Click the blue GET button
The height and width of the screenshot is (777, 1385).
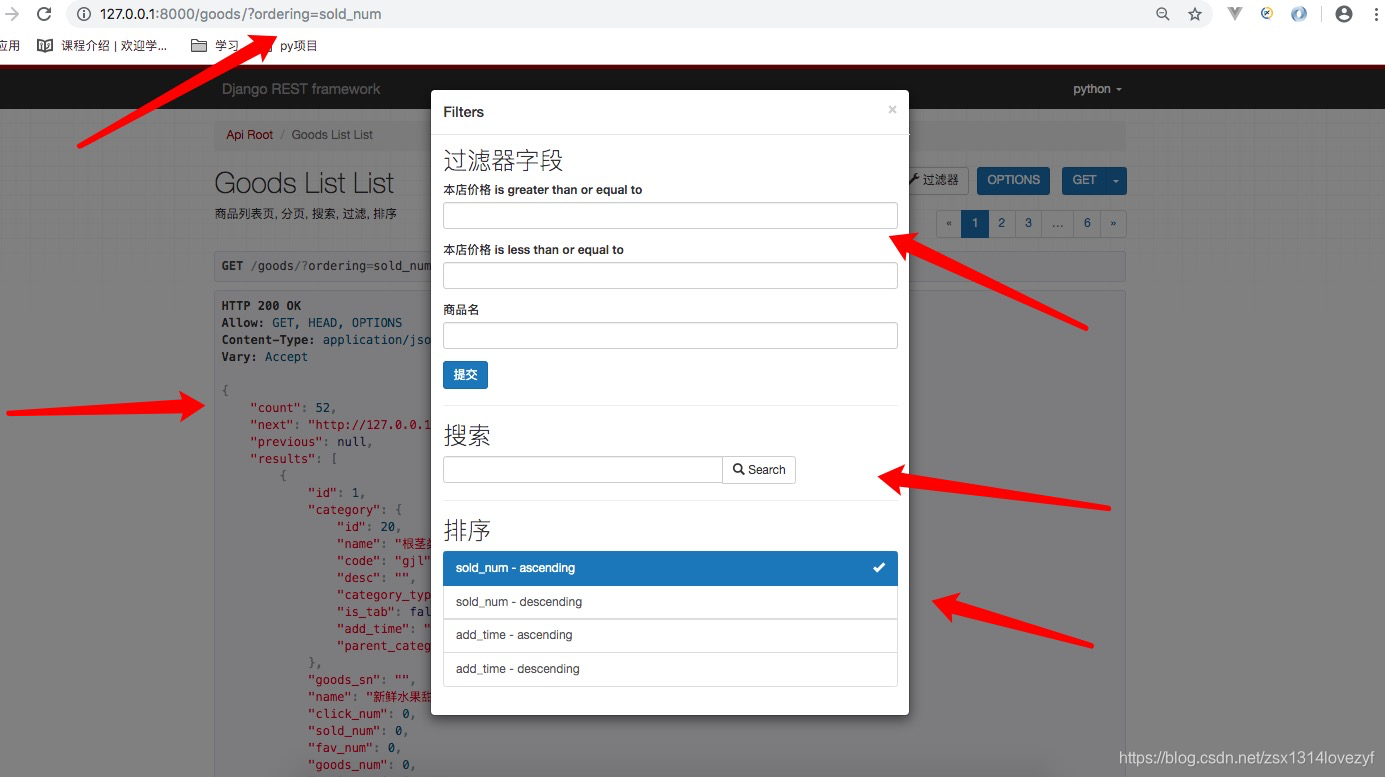point(1084,180)
